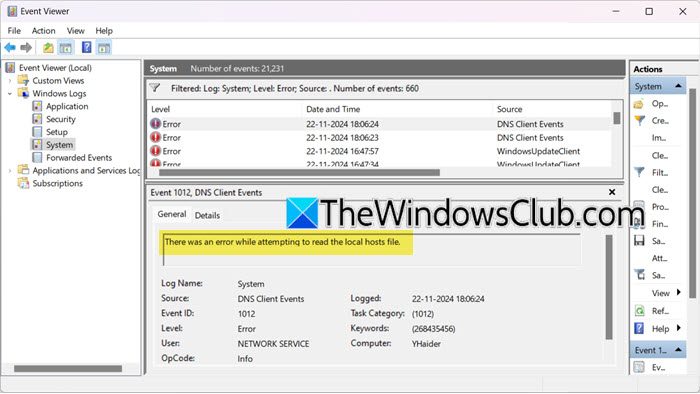Image resolution: width=700 pixels, height=394 pixels.
Task: Click the event details vertical scrollbar
Action: pos(608,287)
